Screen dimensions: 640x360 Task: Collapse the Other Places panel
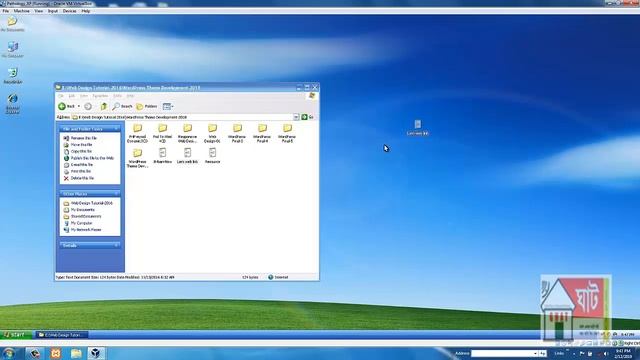pyautogui.click(x=116, y=193)
